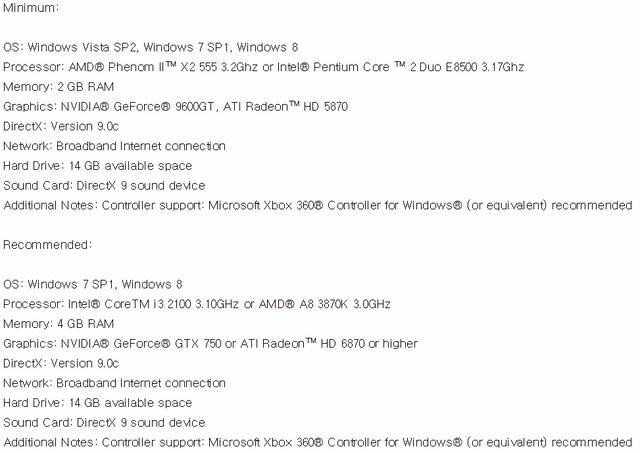This screenshot has height=453, width=640.
Task: Click the 'Recommended:' heading text
Action: tap(48, 245)
